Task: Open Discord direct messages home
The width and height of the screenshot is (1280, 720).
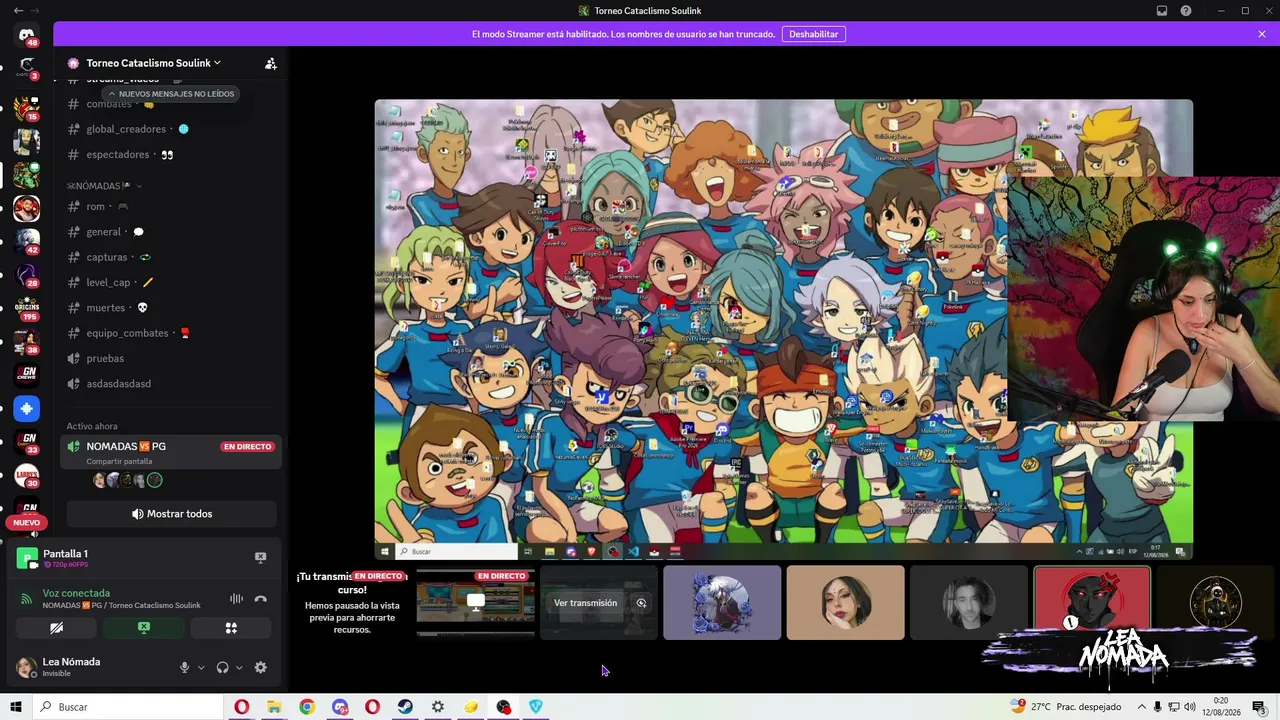Action: click(27, 35)
